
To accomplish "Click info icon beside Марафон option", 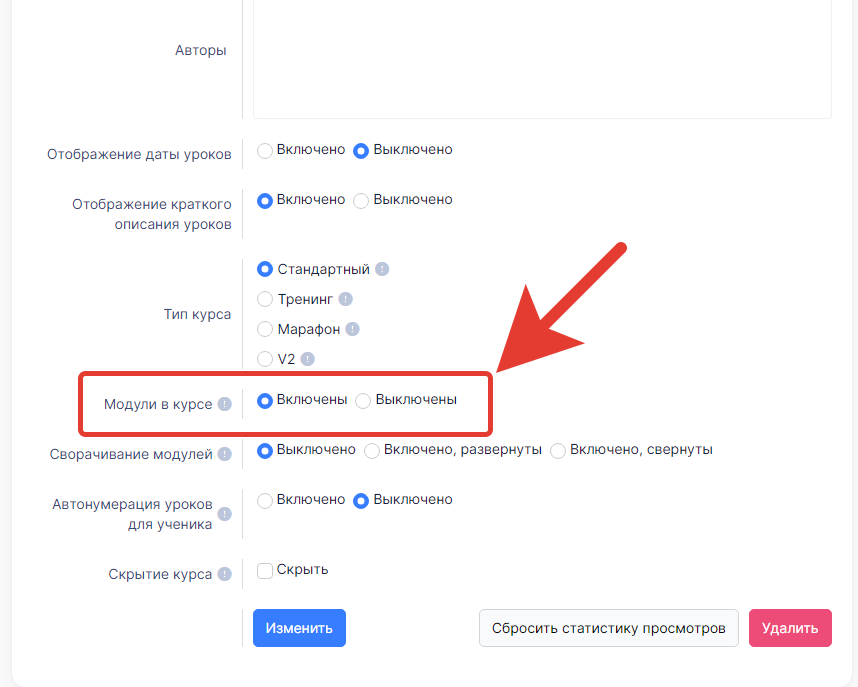I will click(x=352, y=329).
